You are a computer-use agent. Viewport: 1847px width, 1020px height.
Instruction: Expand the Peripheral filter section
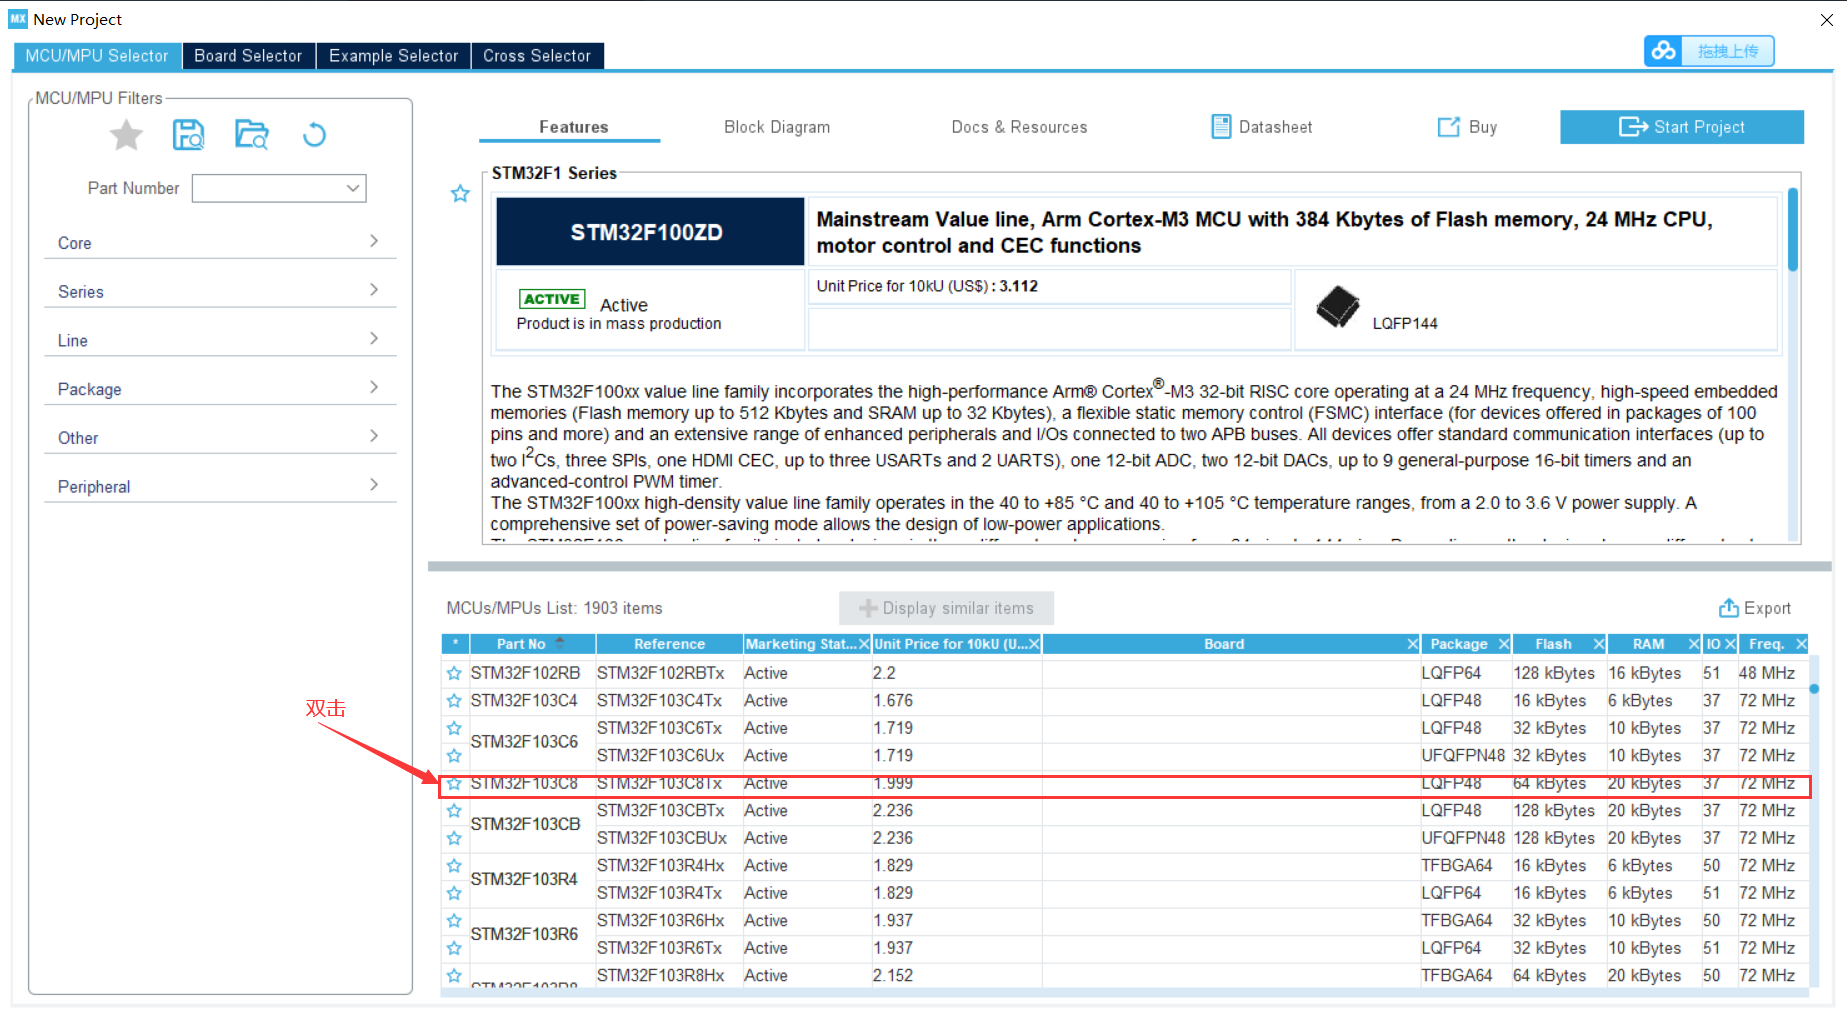[x=220, y=486]
